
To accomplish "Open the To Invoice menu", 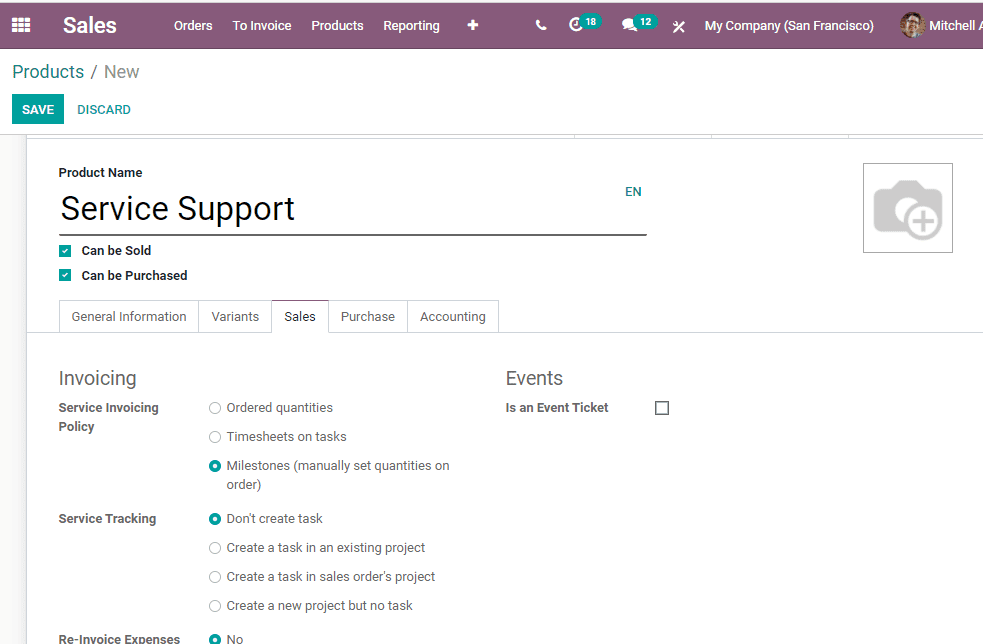I will pyautogui.click(x=262, y=26).
